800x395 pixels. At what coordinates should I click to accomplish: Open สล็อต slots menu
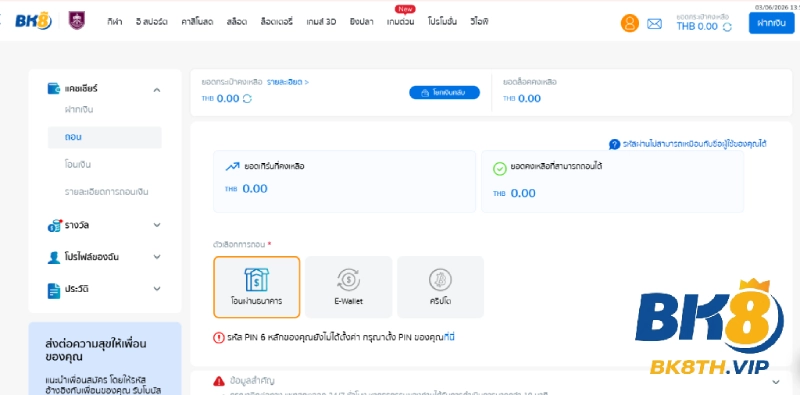[x=237, y=22]
